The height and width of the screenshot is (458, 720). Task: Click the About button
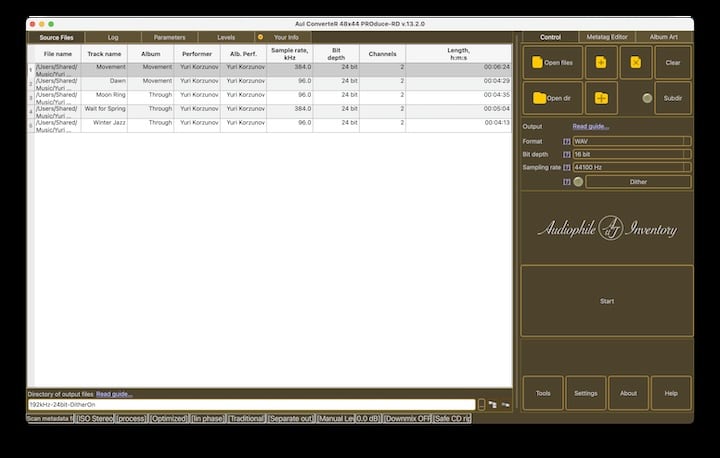[x=628, y=393]
